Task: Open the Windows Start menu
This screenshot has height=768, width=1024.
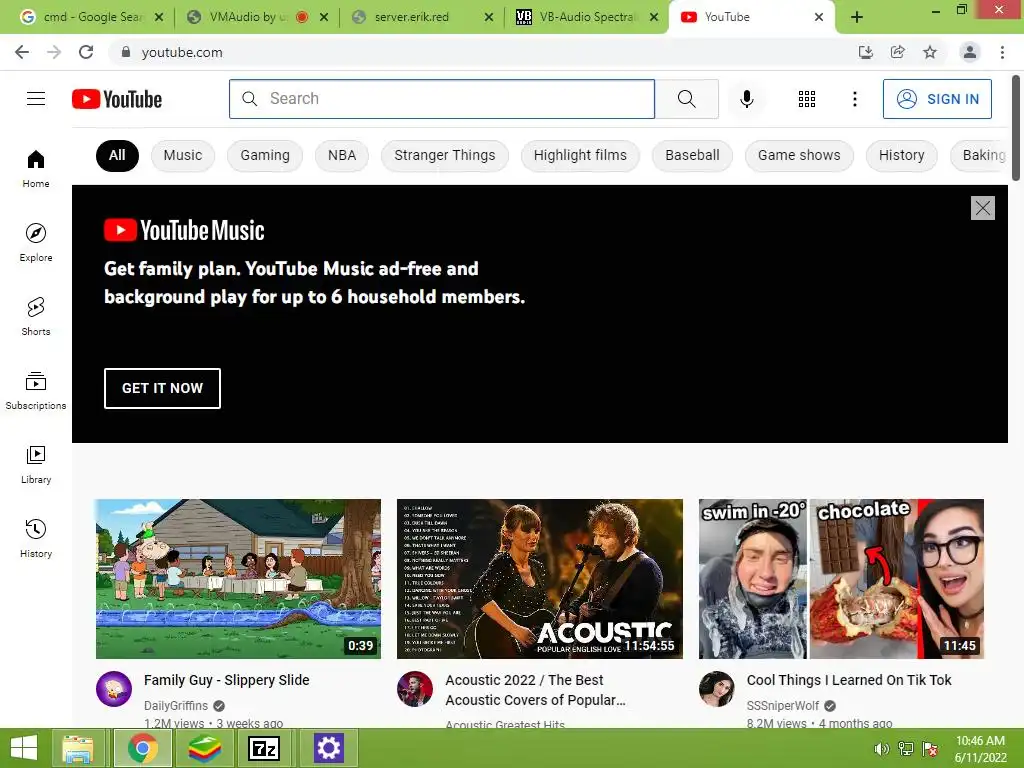Action: click(x=24, y=748)
